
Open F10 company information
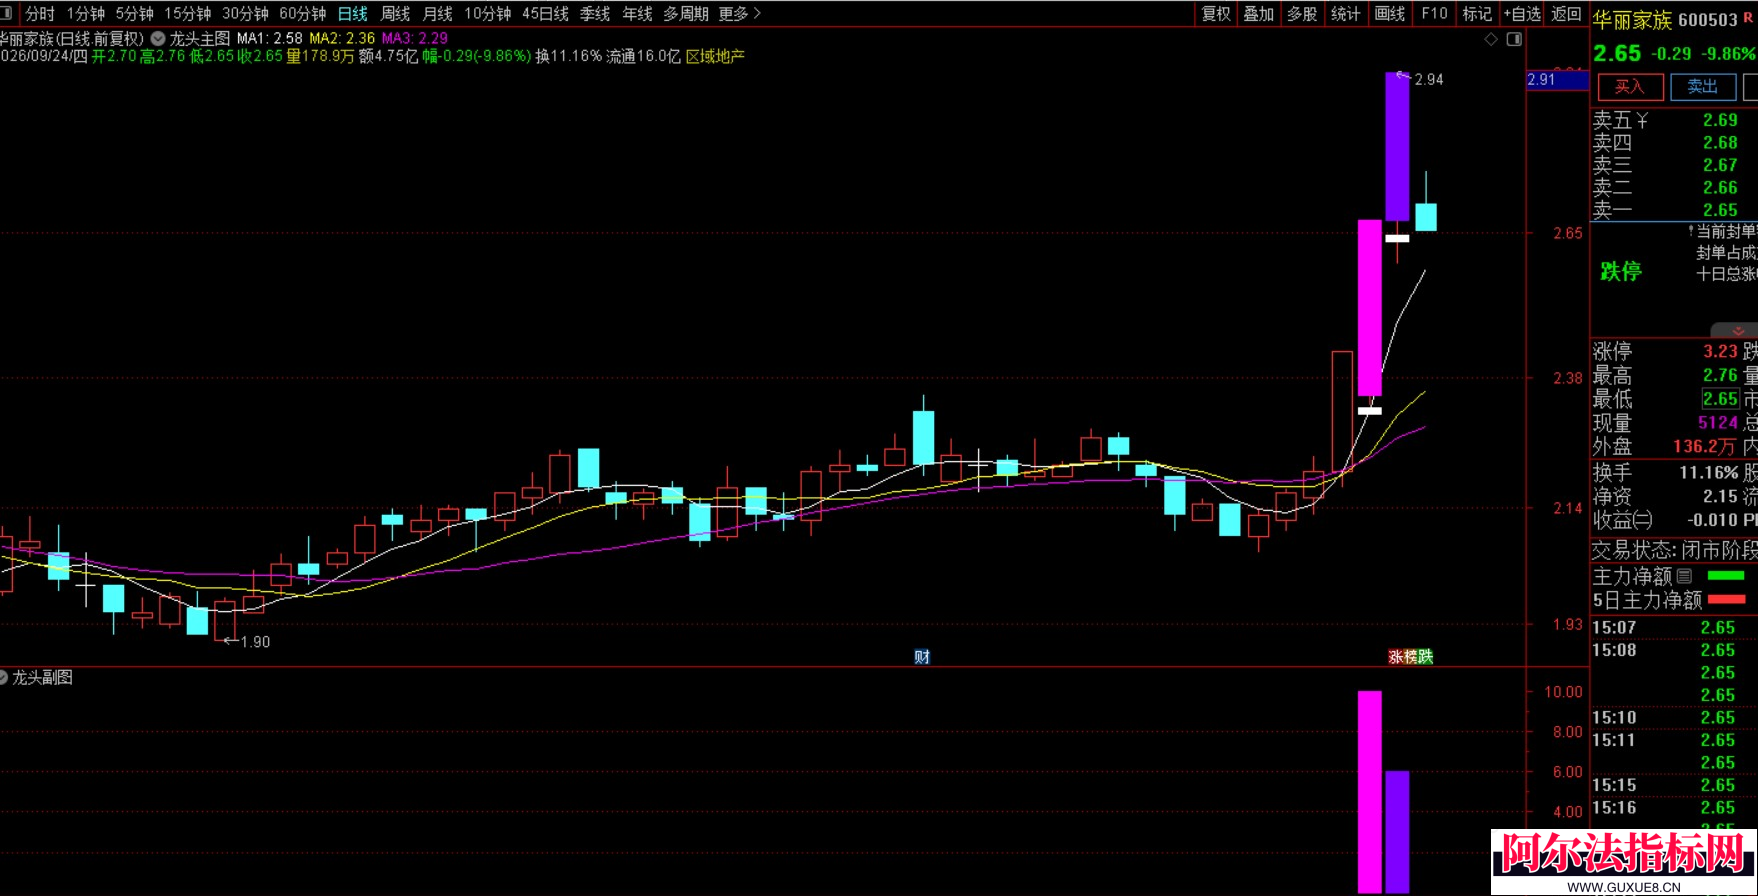[1434, 14]
